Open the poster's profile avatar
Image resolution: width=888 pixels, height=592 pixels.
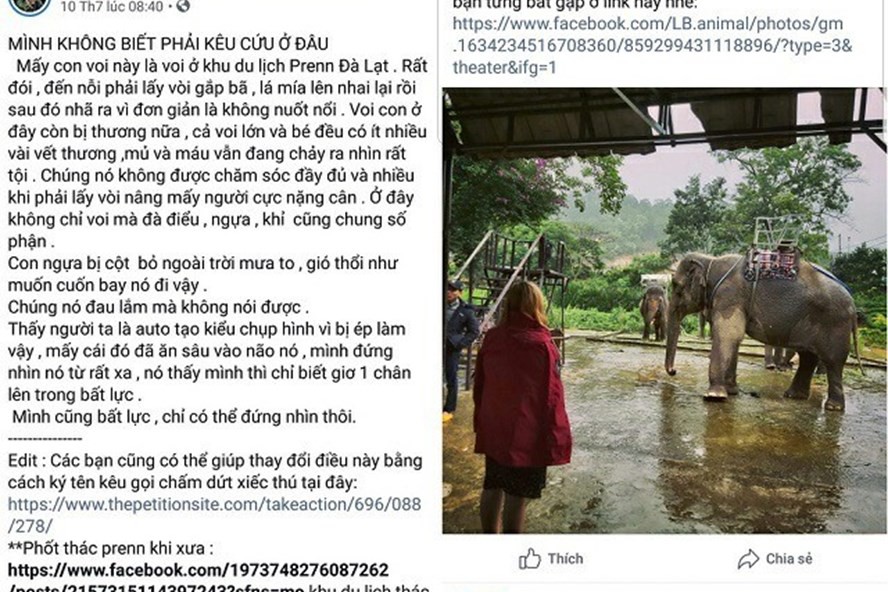[29, 6]
